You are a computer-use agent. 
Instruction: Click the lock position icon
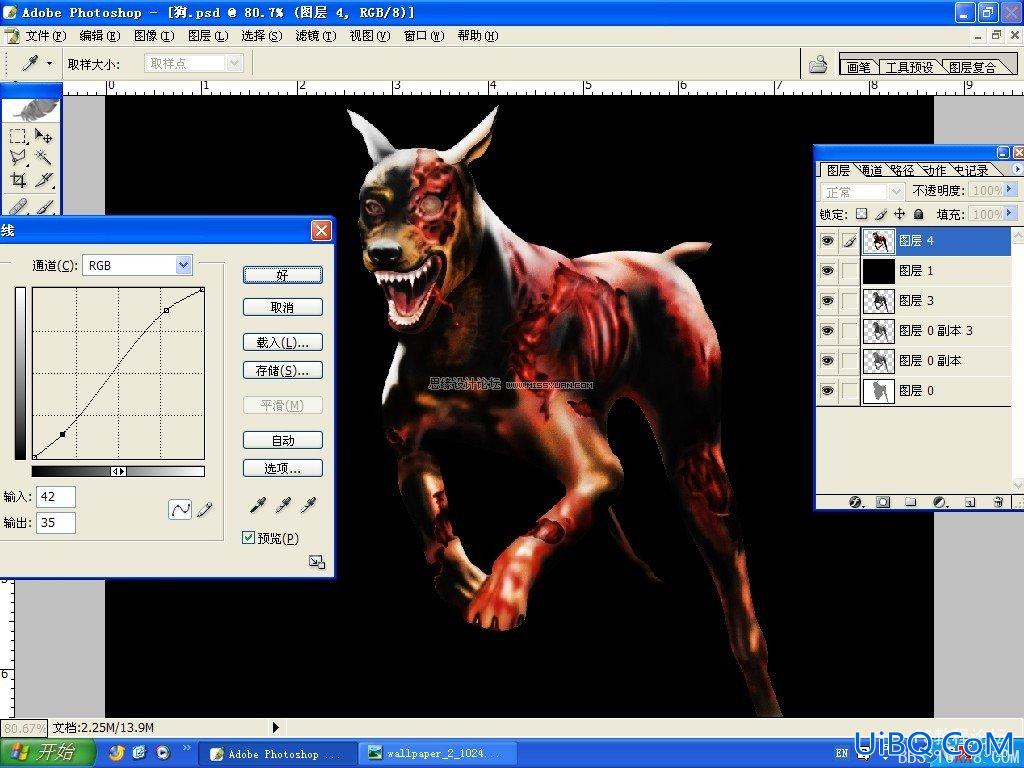(x=899, y=214)
